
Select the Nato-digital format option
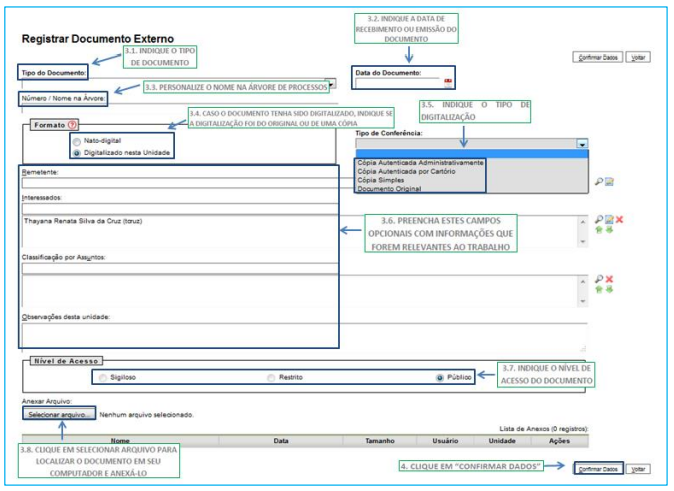click(x=77, y=141)
